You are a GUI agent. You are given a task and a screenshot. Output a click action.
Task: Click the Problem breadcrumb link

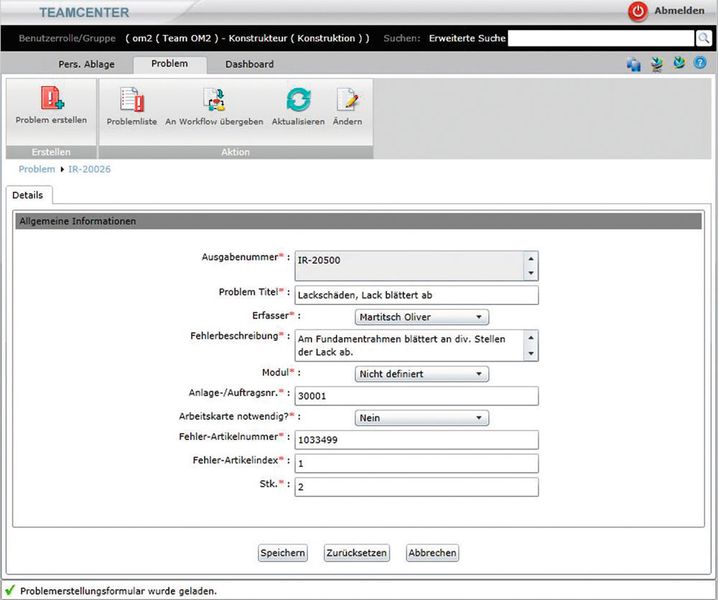(x=36, y=169)
